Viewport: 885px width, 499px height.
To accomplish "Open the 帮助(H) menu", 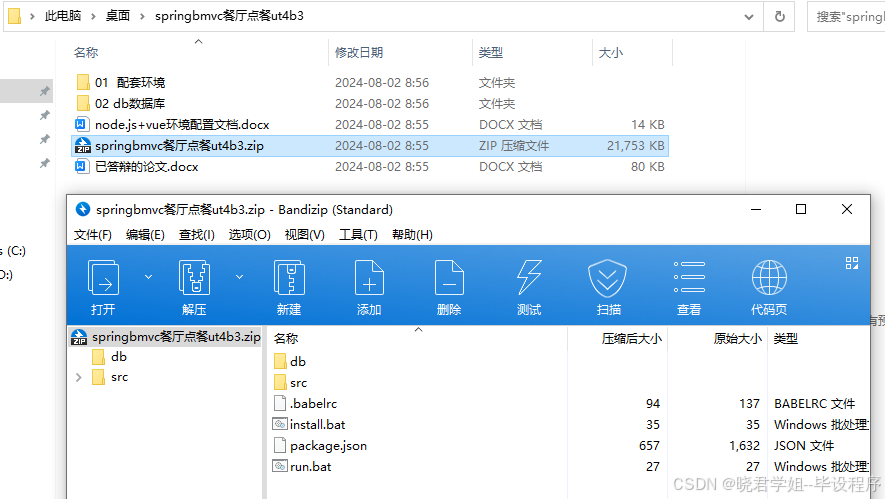I will 412,234.
